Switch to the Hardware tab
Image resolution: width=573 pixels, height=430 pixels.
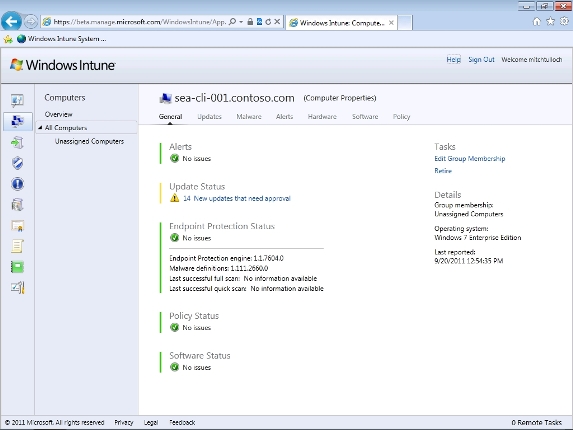click(322, 117)
